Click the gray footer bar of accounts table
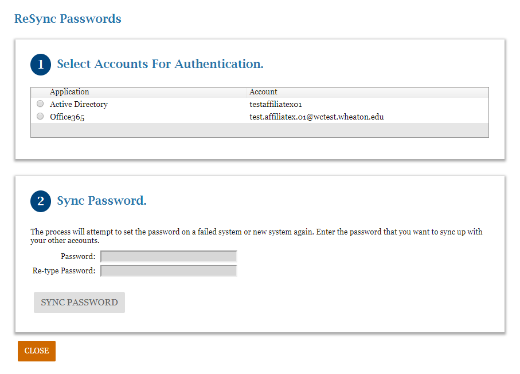This screenshot has width=520, height=374. (259, 130)
